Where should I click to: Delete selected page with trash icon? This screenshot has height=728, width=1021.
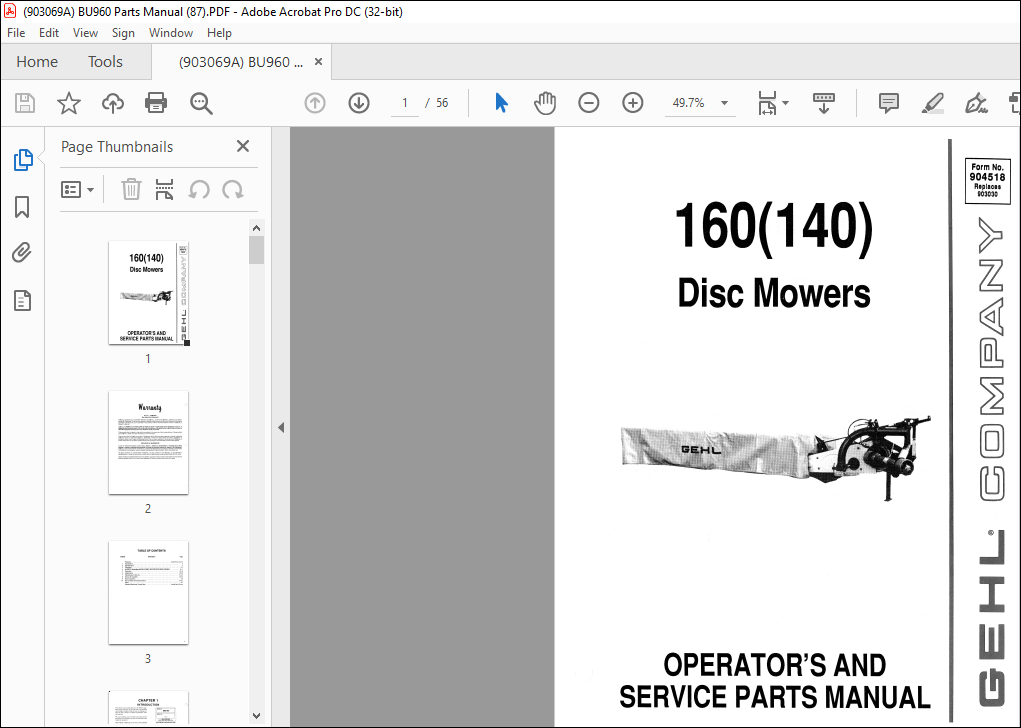[131, 189]
